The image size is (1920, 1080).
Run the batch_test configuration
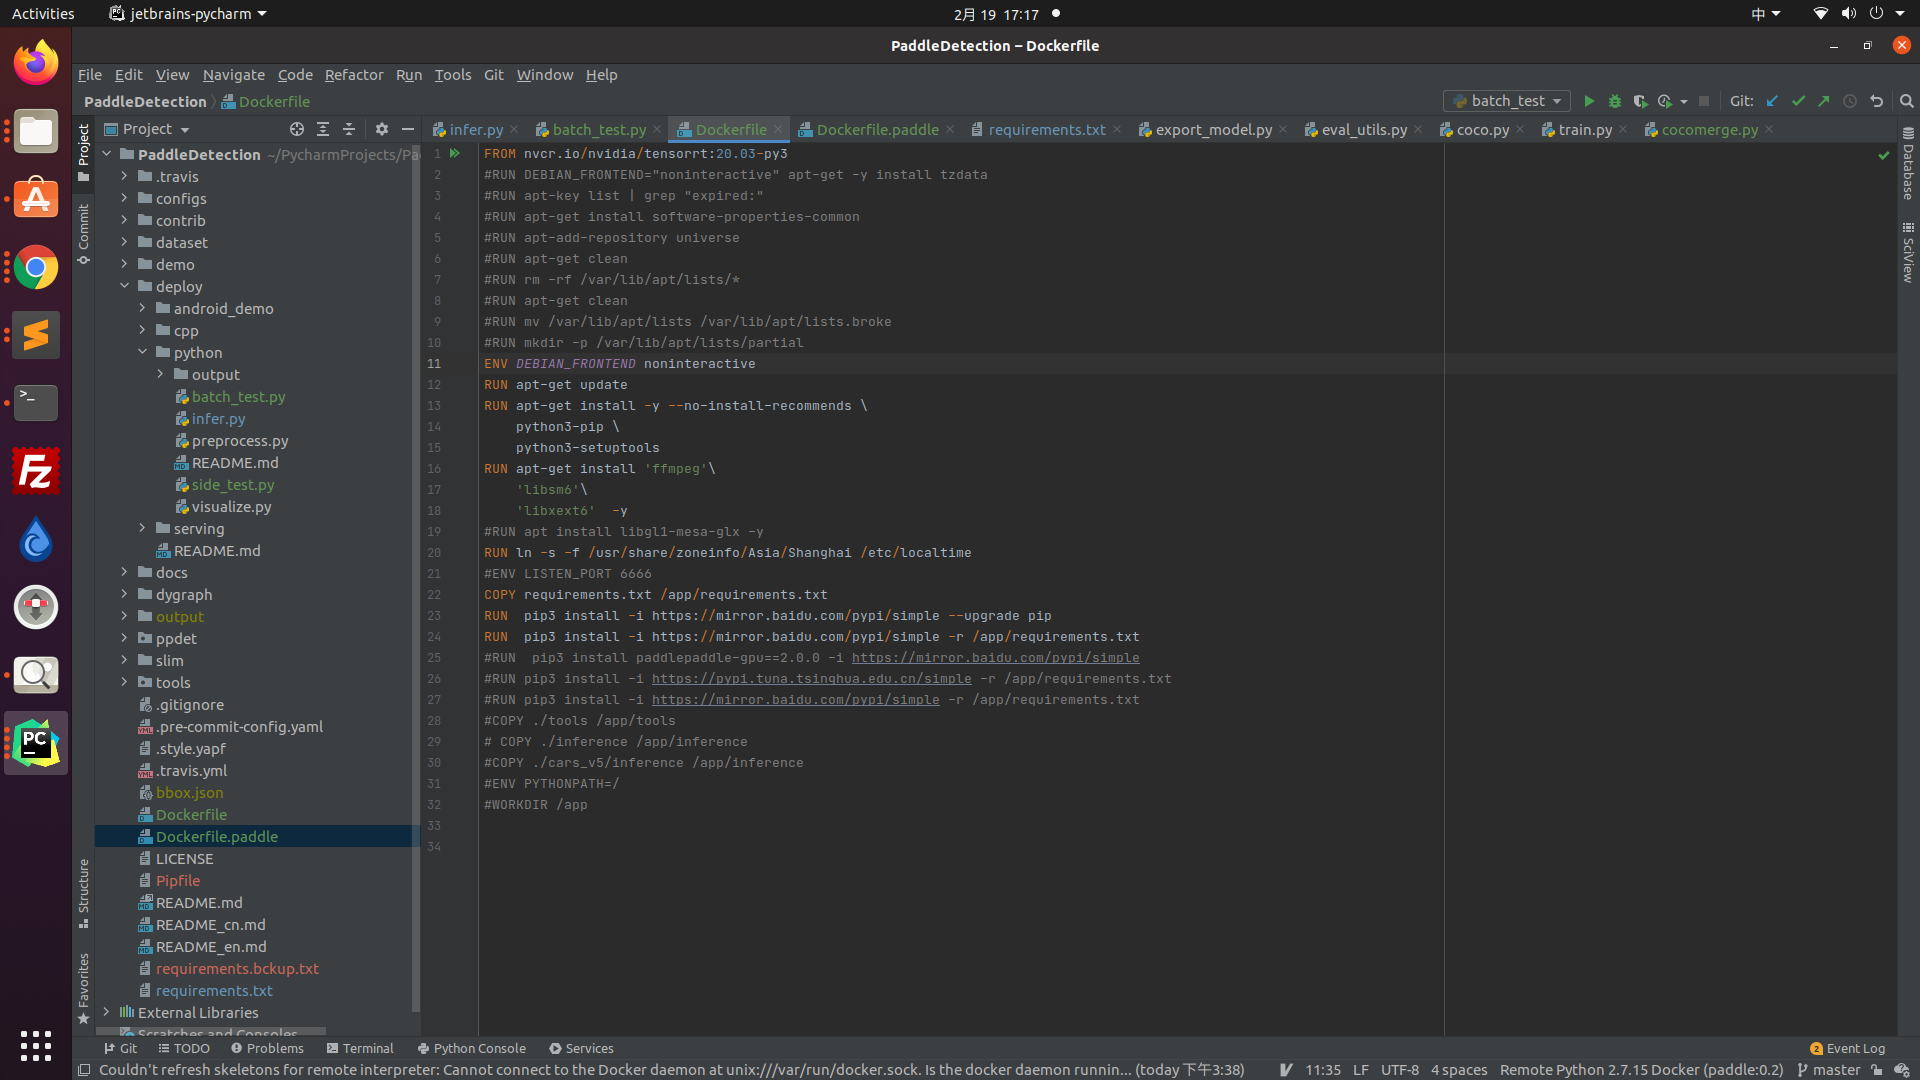click(1590, 101)
